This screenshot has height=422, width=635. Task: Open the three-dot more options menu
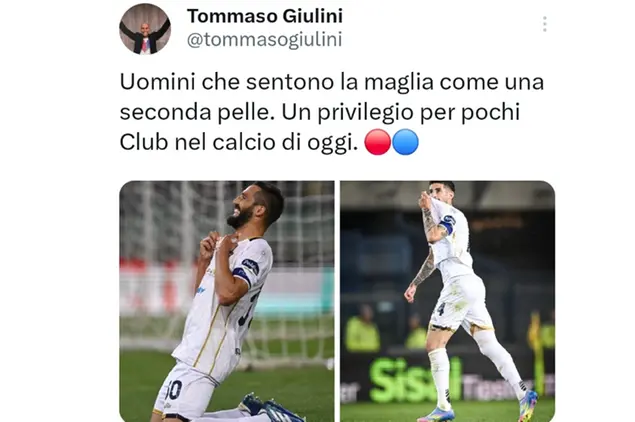(x=545, y=24)
